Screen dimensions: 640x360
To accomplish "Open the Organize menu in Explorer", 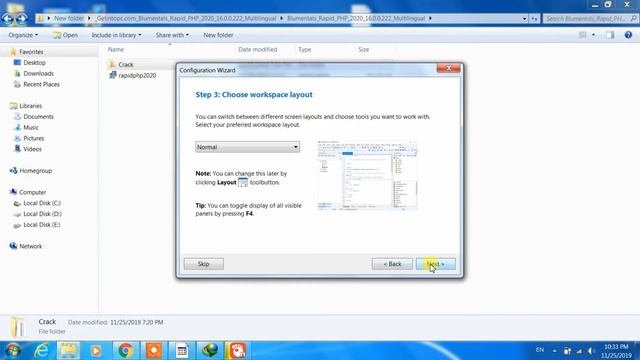I will coord(23,35).
